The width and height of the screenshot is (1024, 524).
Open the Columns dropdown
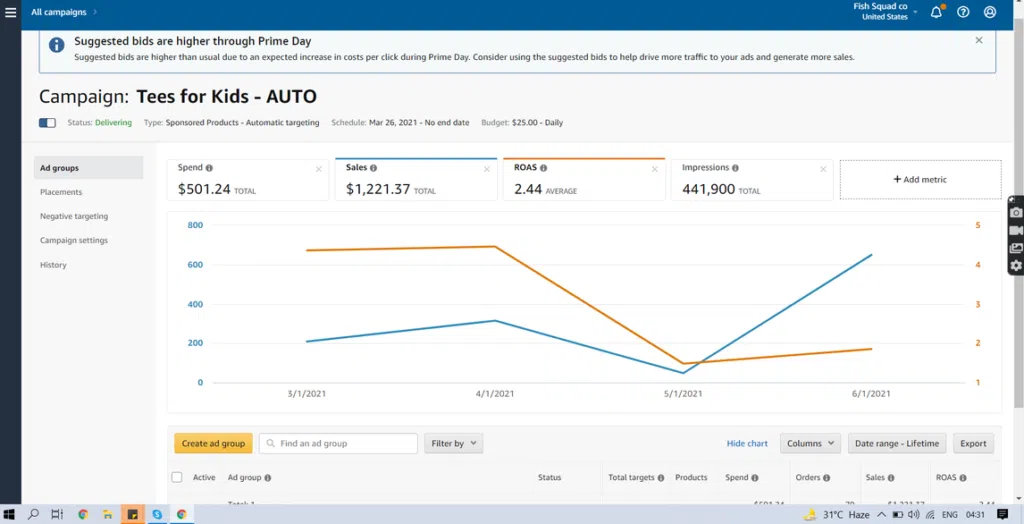810,444
